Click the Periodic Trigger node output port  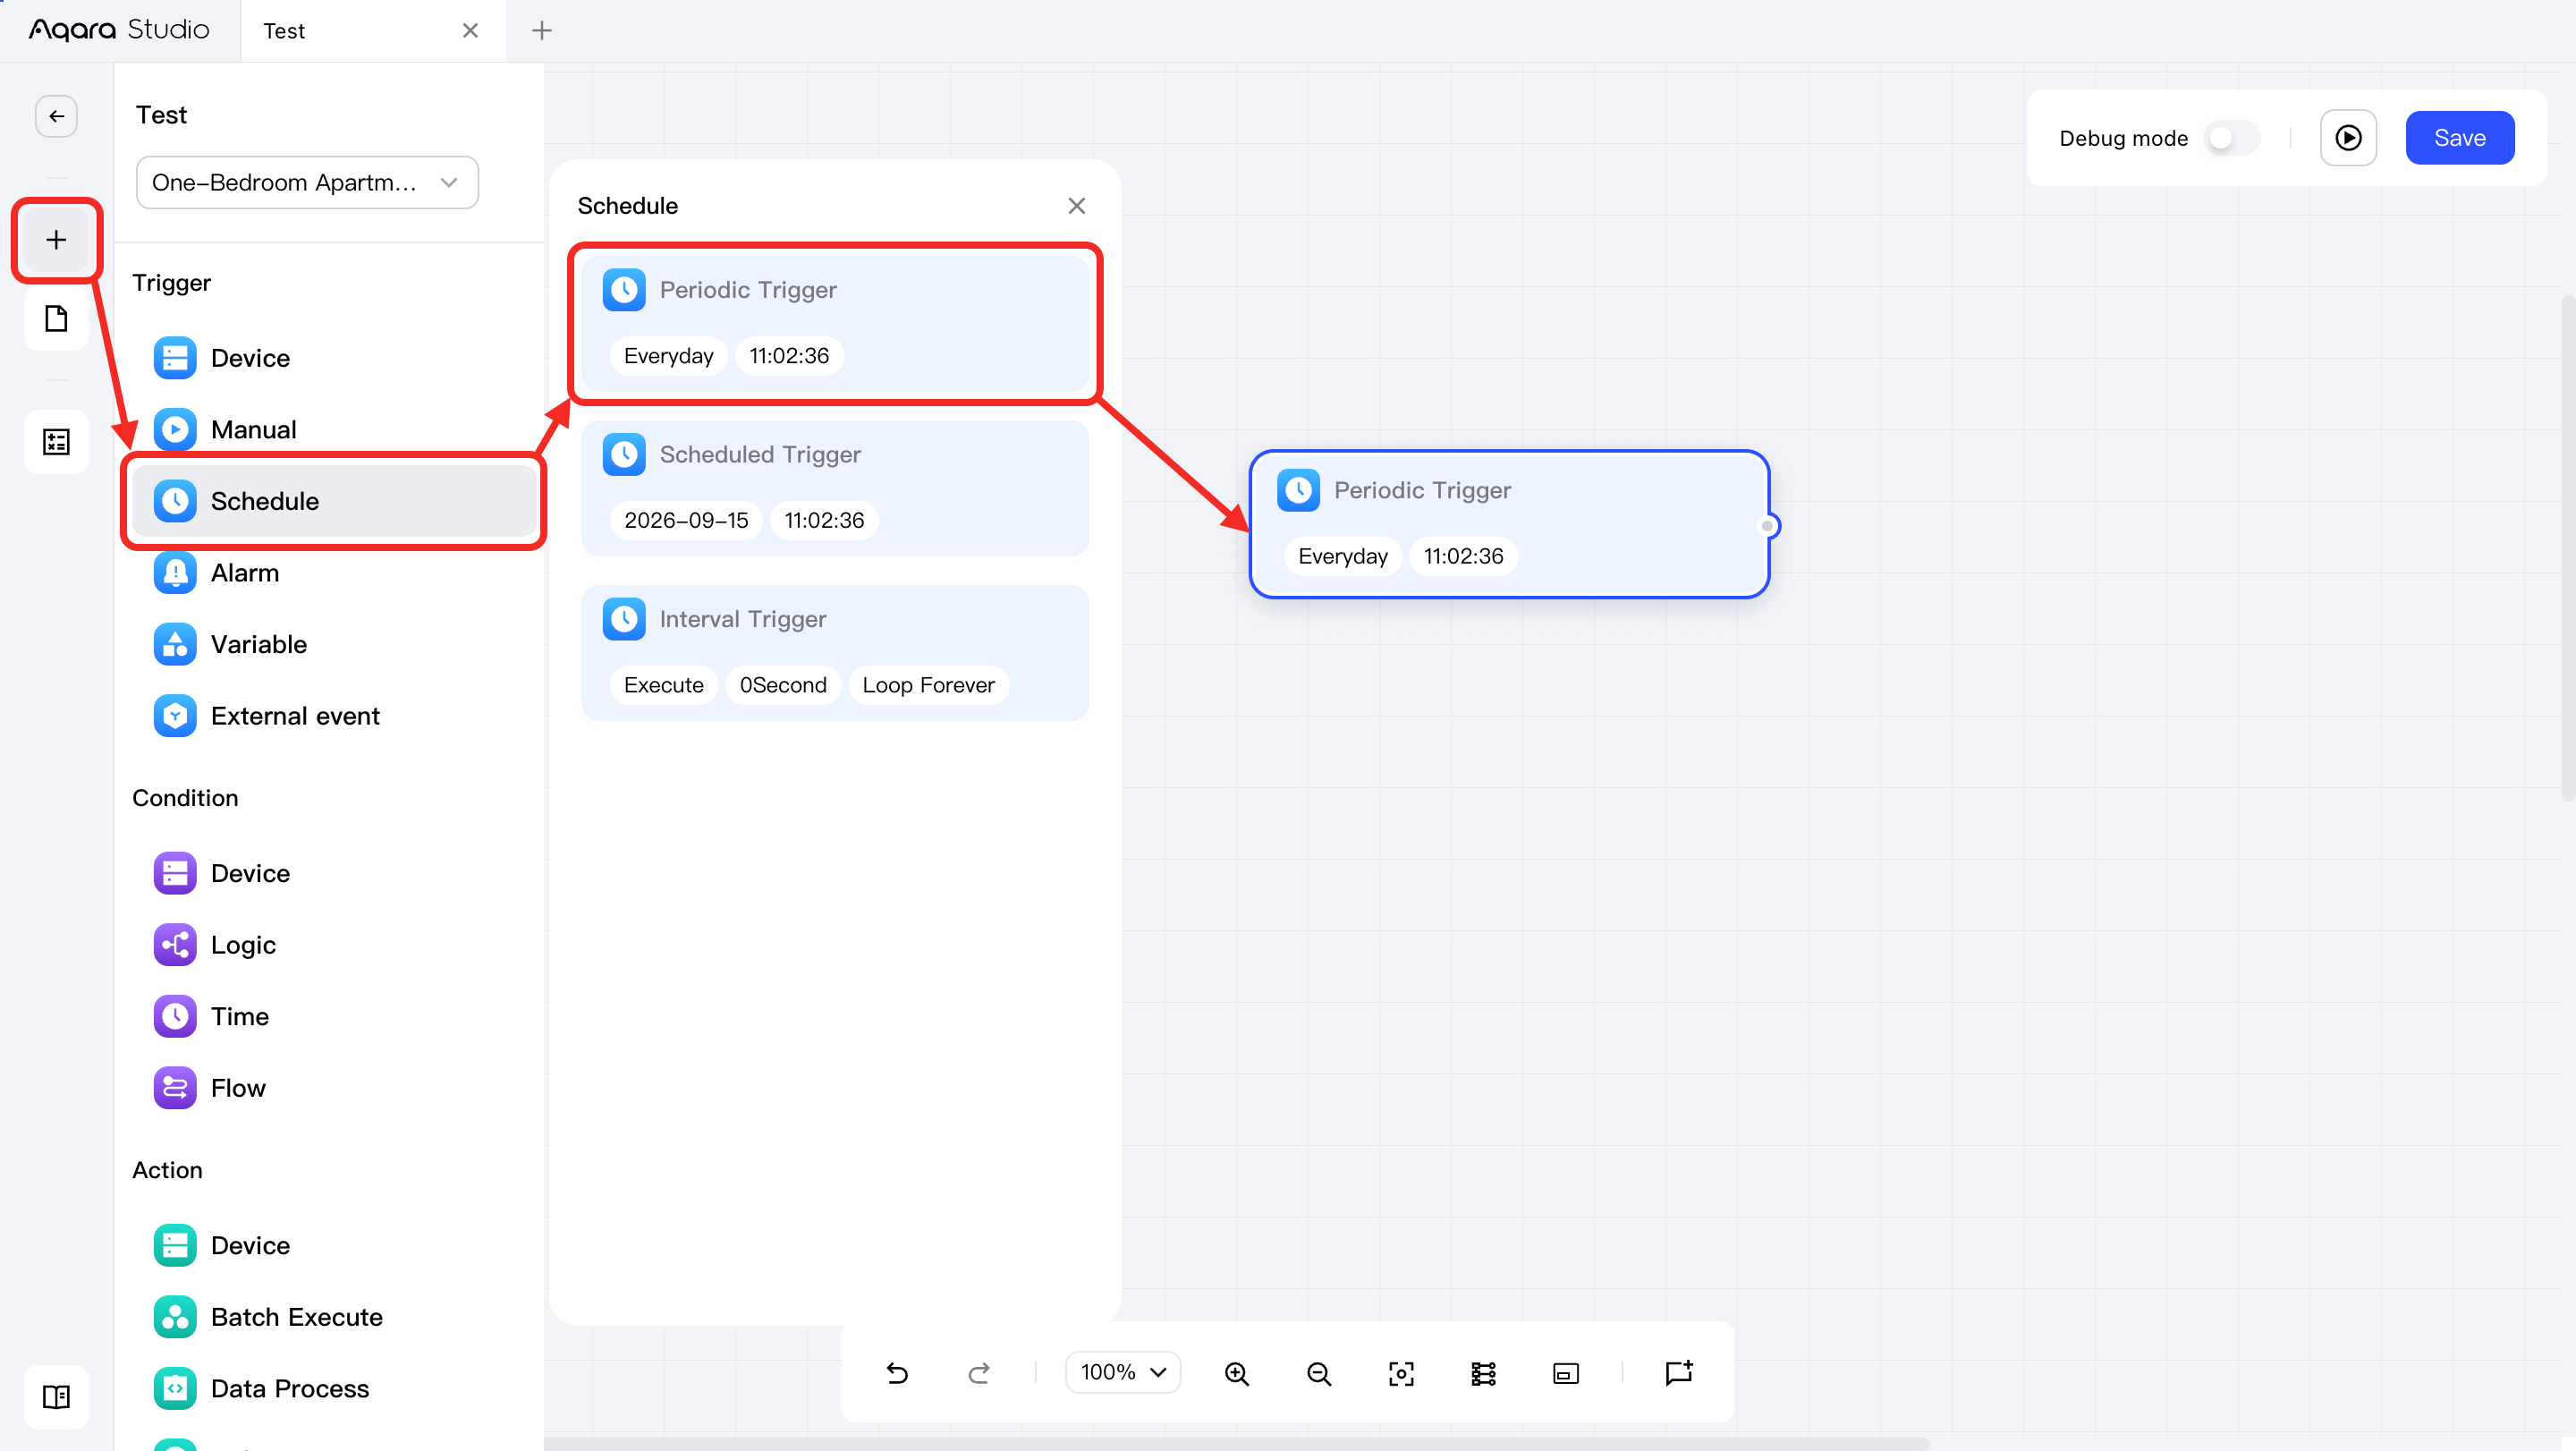[x=1767, y=526]
